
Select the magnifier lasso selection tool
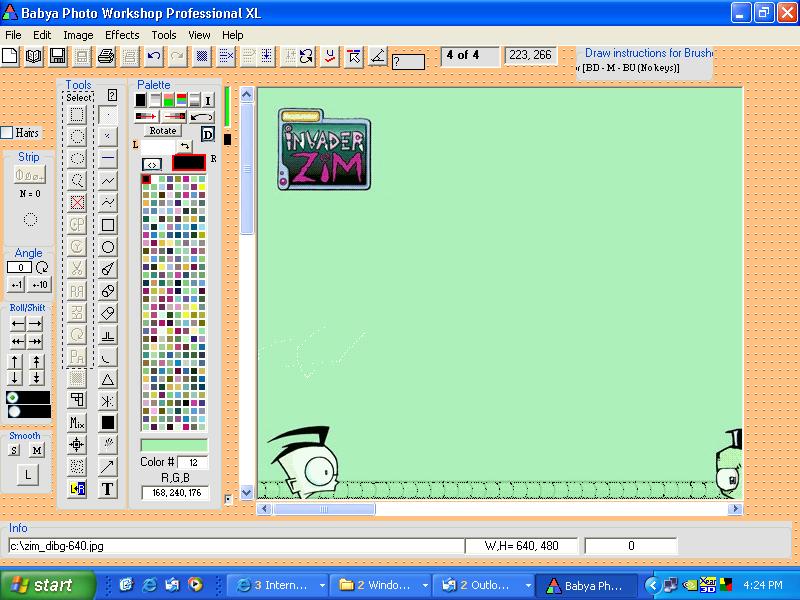coord(77,180)
